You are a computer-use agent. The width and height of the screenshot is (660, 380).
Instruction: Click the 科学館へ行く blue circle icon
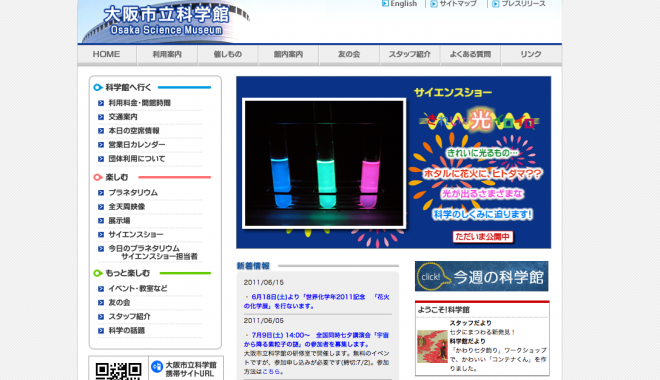coord(98,88)
